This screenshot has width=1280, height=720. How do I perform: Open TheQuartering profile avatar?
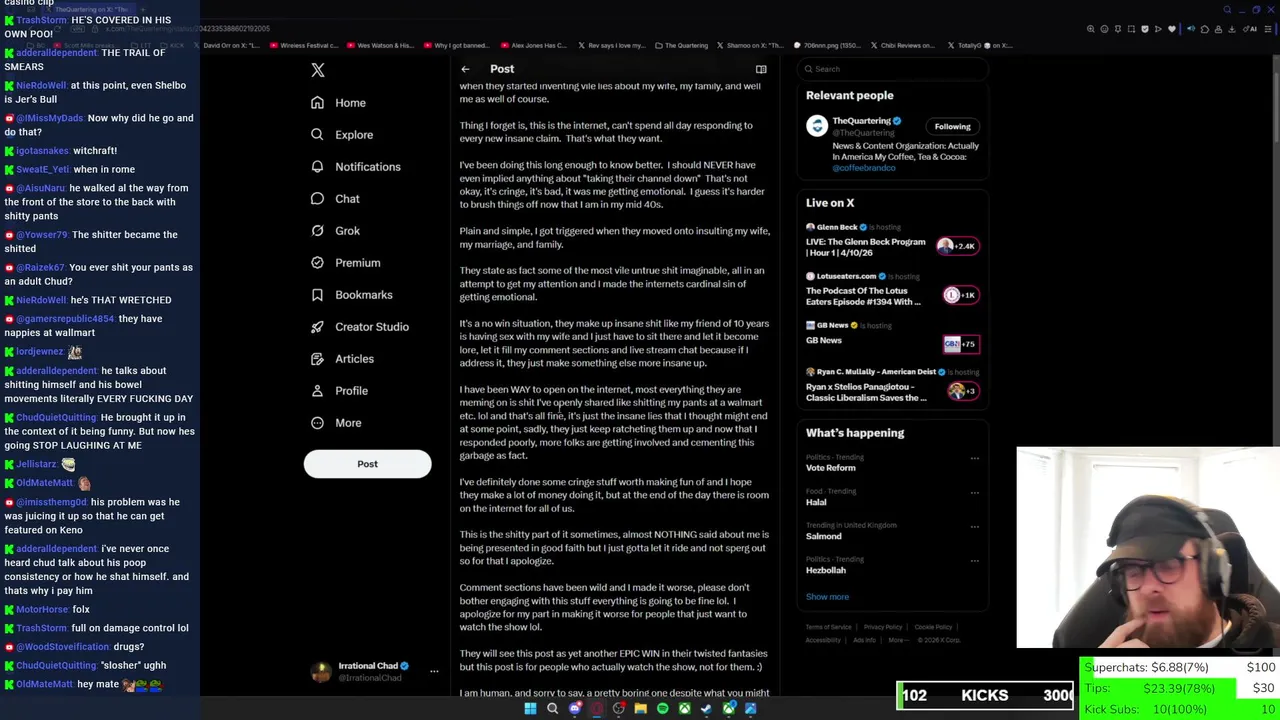(x=817, y=126)
